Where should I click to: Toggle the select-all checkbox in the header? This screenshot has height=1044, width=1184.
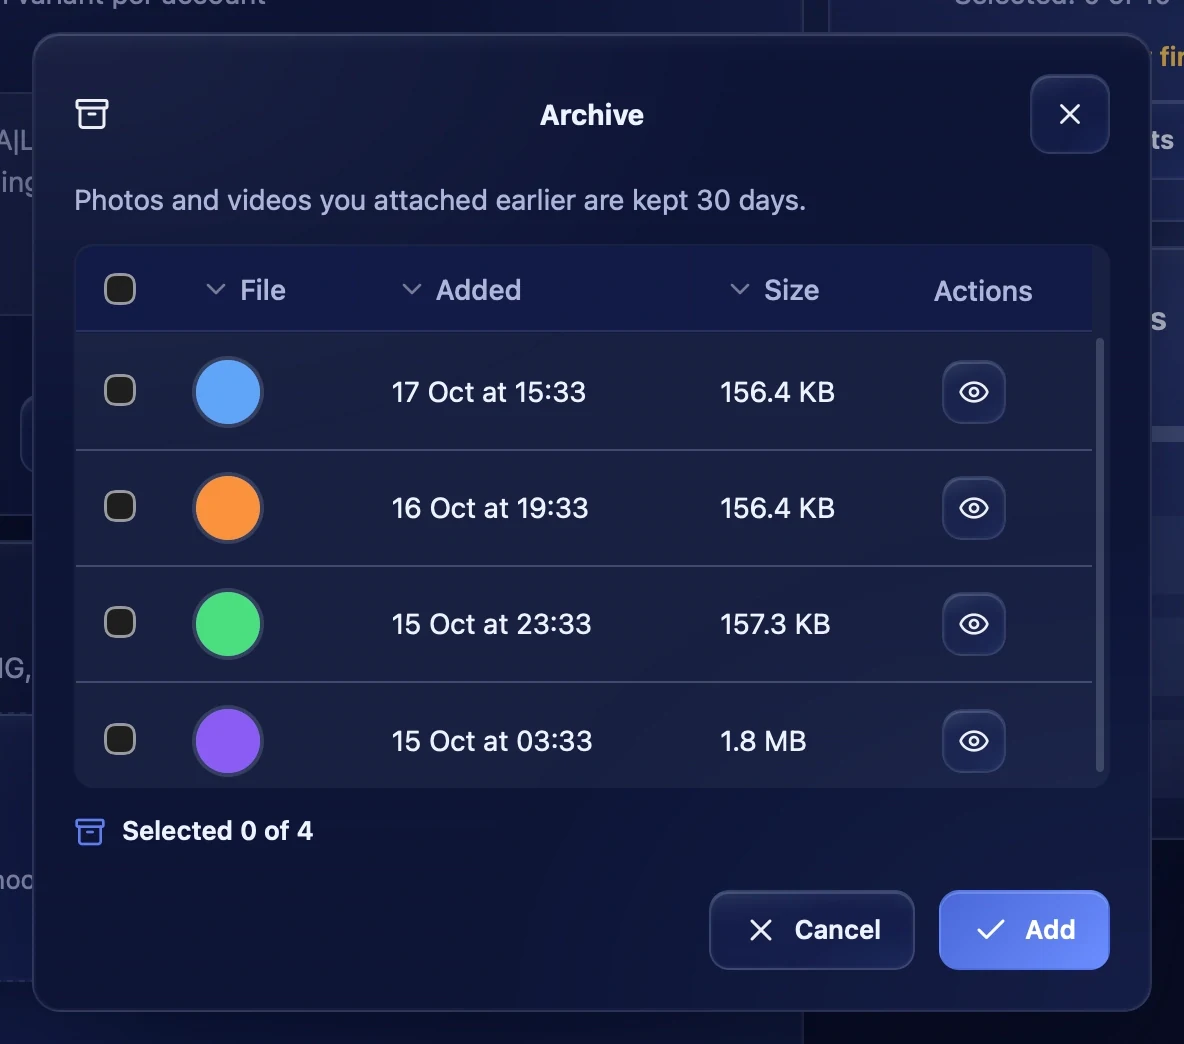coord(120,289)
